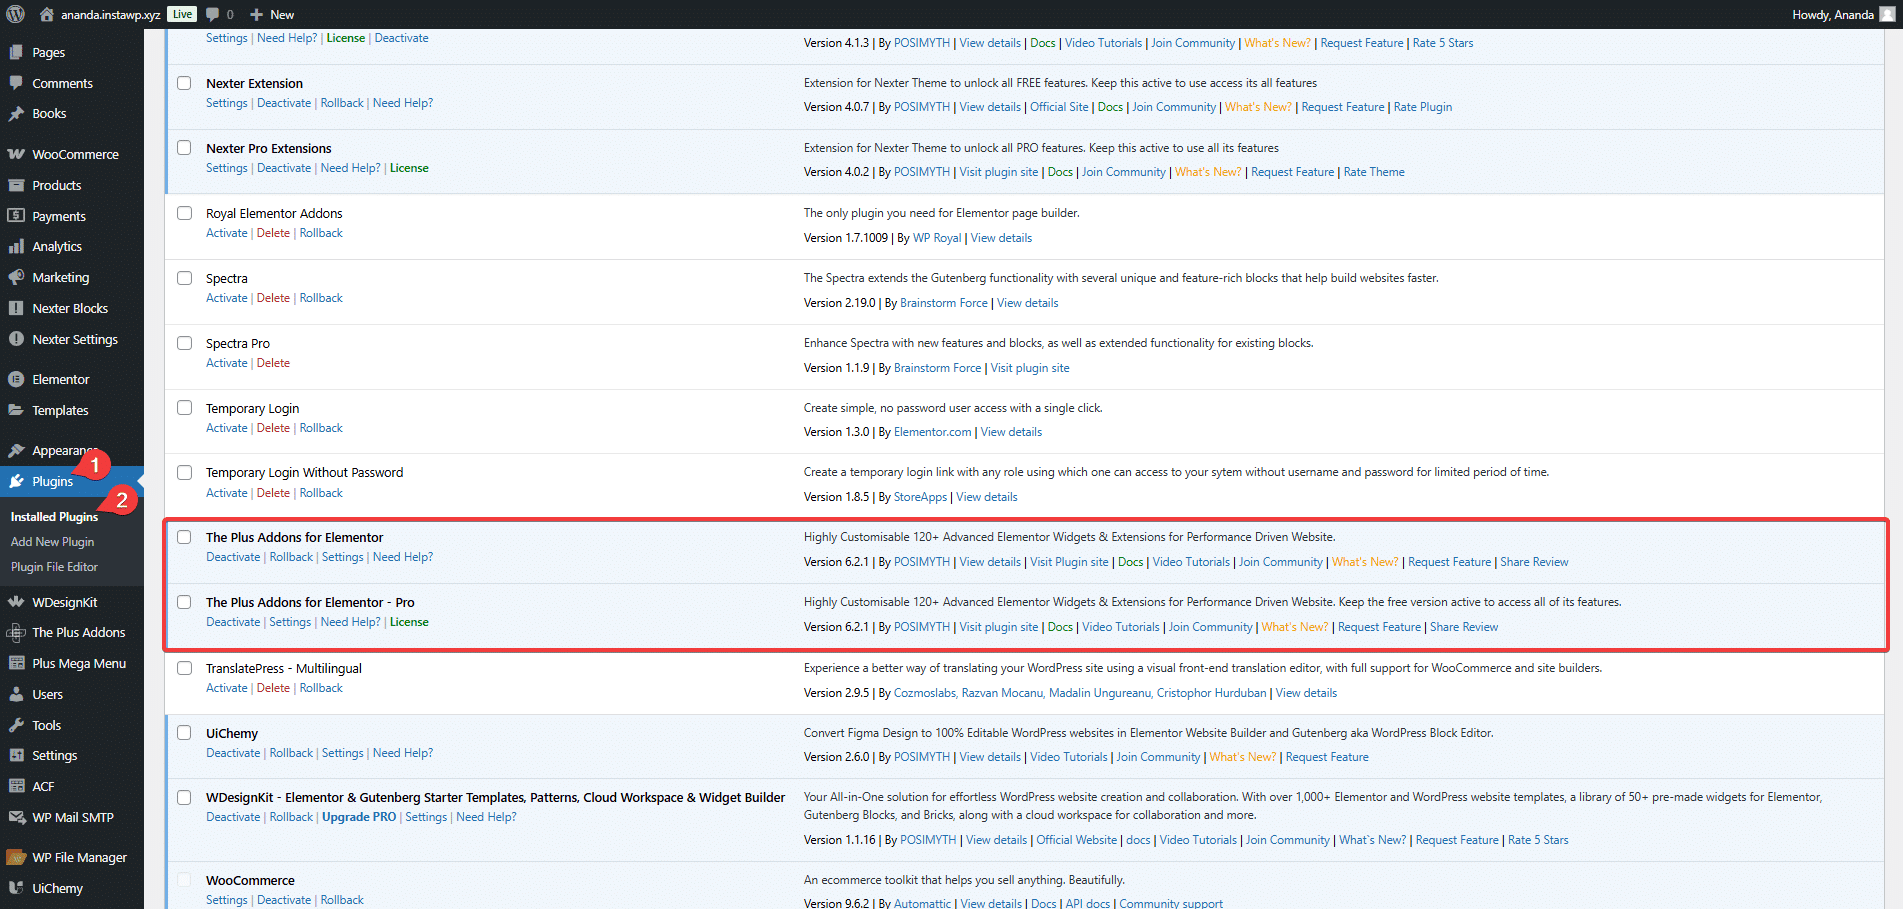The height and width of the screenshot is (909, 1903).
Task: Click the WooCommerce sidebar icon
Action: [x=16, y=154]
